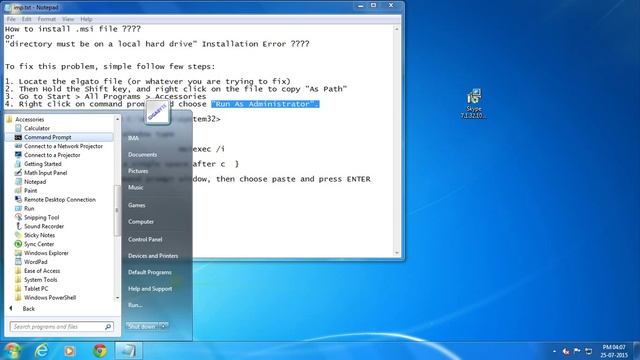Open Notepad View menu
This screenshot has height=360, width=640.
(x=68, y=19)
